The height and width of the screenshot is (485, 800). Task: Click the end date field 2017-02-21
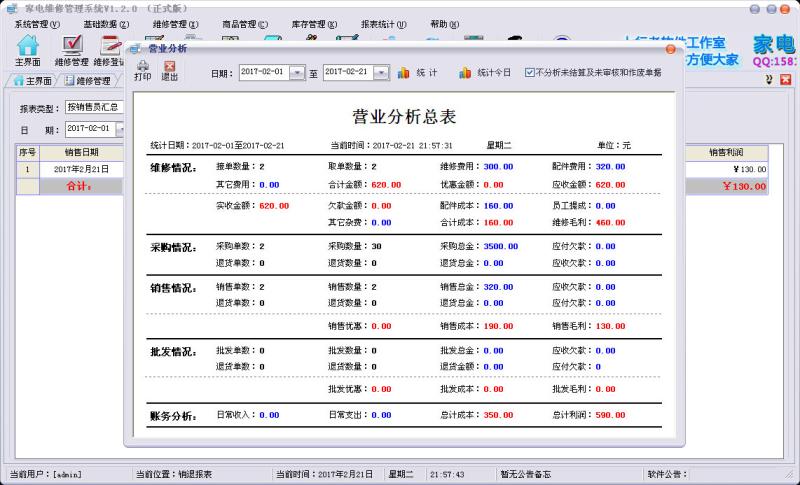(x=348, y=72)
